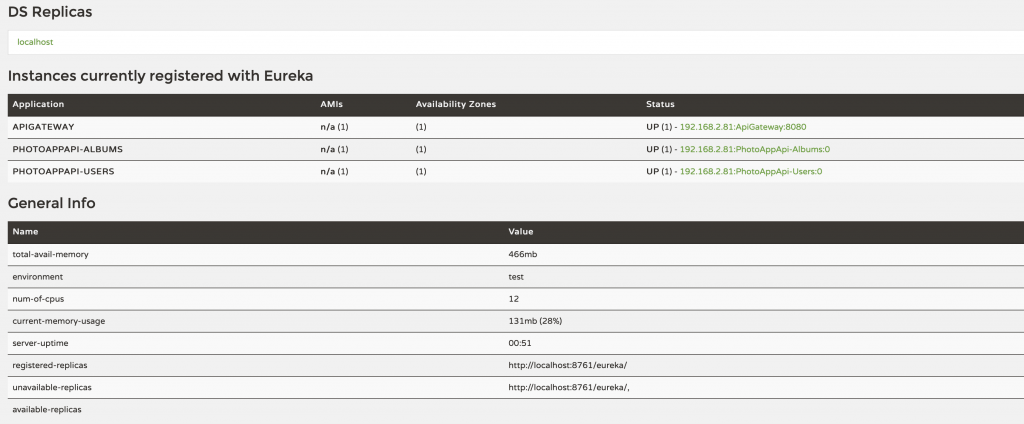Click the AMIs column header
Screen dimensions: 1024x424
pos(331,105)
